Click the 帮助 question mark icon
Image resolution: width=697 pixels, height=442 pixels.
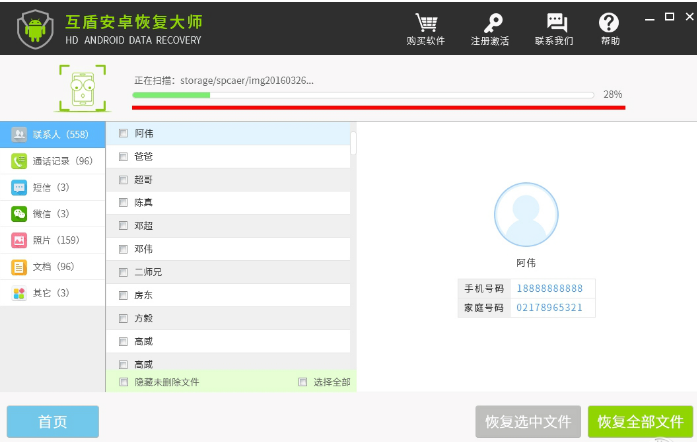tap(609, 28)
